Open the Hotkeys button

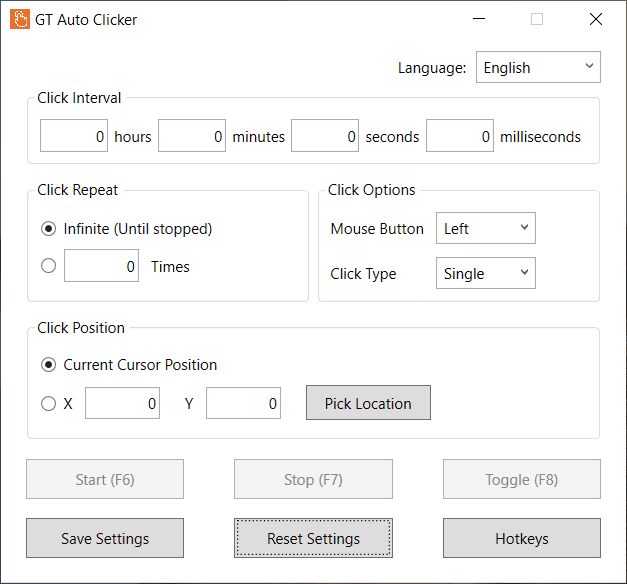pyautogui.click(x=522, y=538)
